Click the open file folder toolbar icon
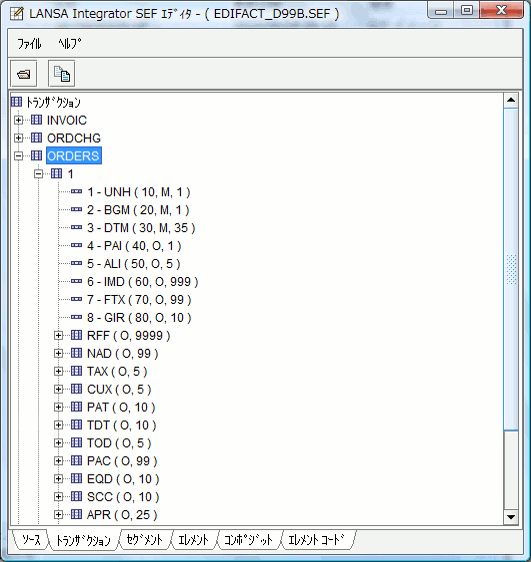Image resolution: width=531 pixels, height=562 pixels. click(x=24, y=74)
